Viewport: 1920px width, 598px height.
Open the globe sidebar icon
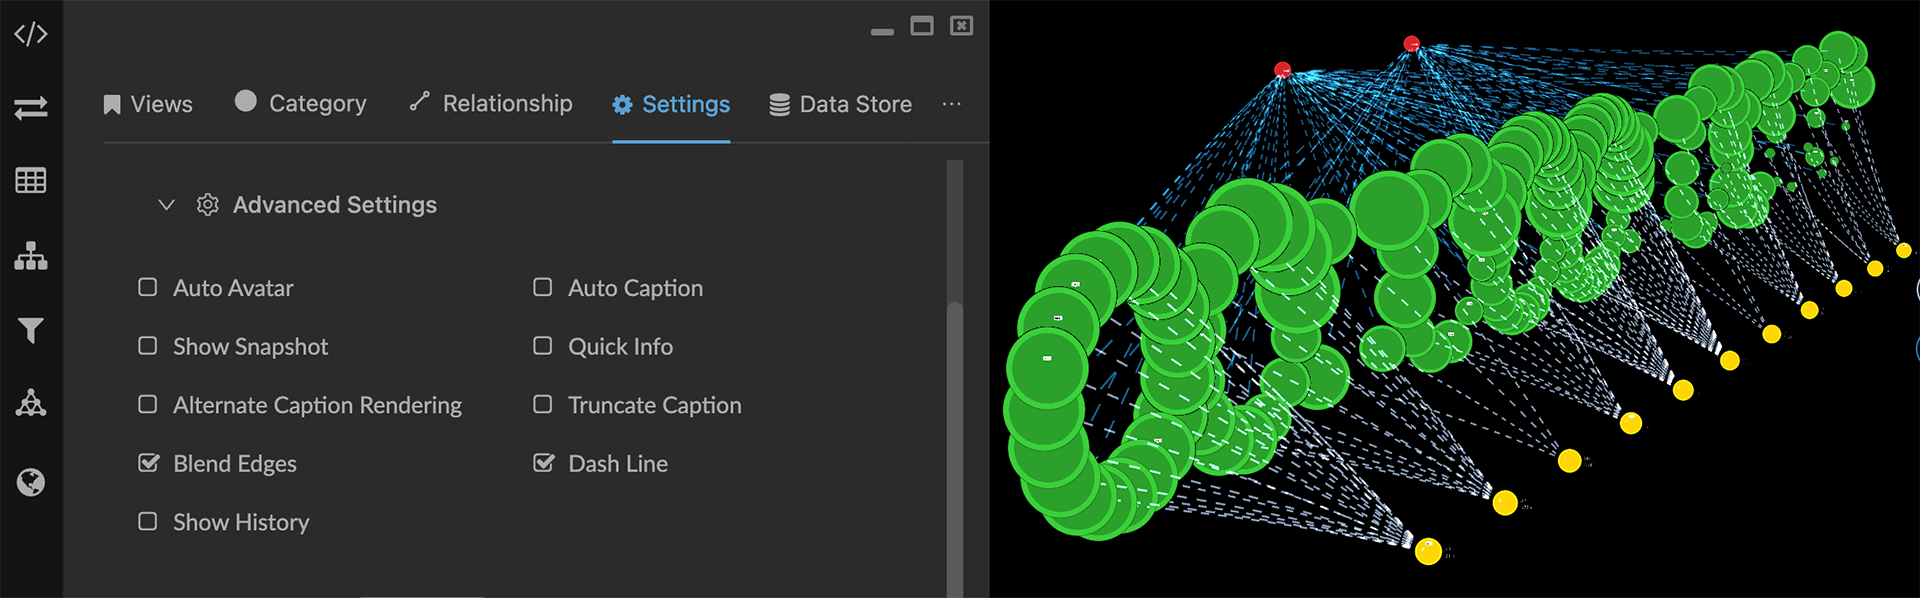[31, 482]
